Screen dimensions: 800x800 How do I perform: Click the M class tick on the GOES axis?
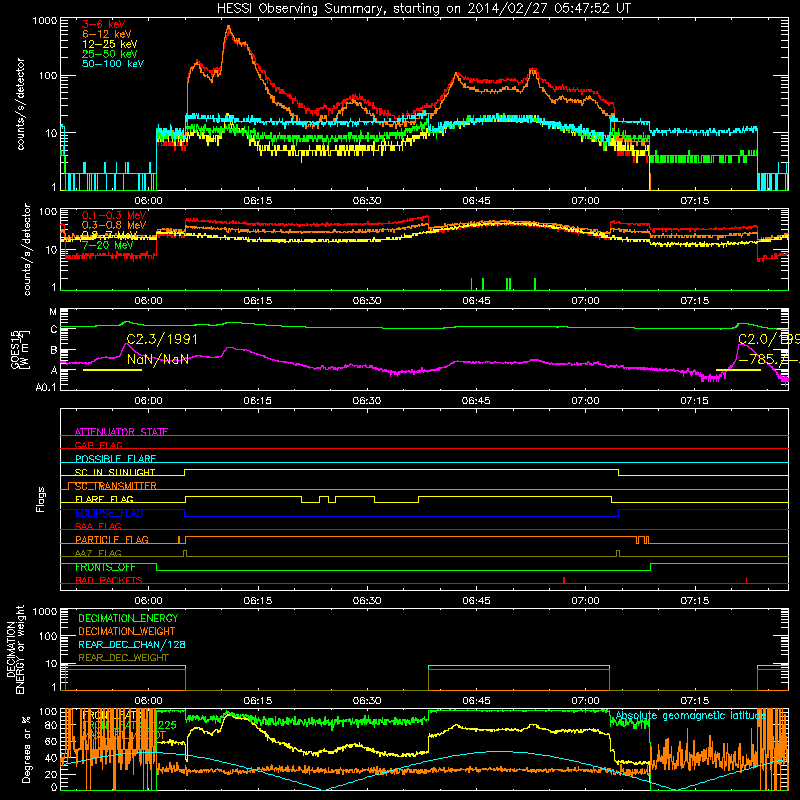(x=53, y=312)
